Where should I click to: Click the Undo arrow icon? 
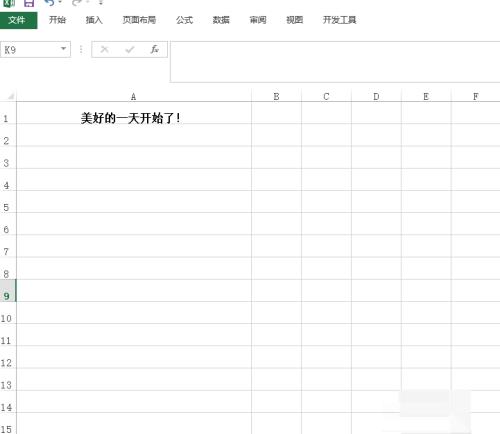click(49, 3)
